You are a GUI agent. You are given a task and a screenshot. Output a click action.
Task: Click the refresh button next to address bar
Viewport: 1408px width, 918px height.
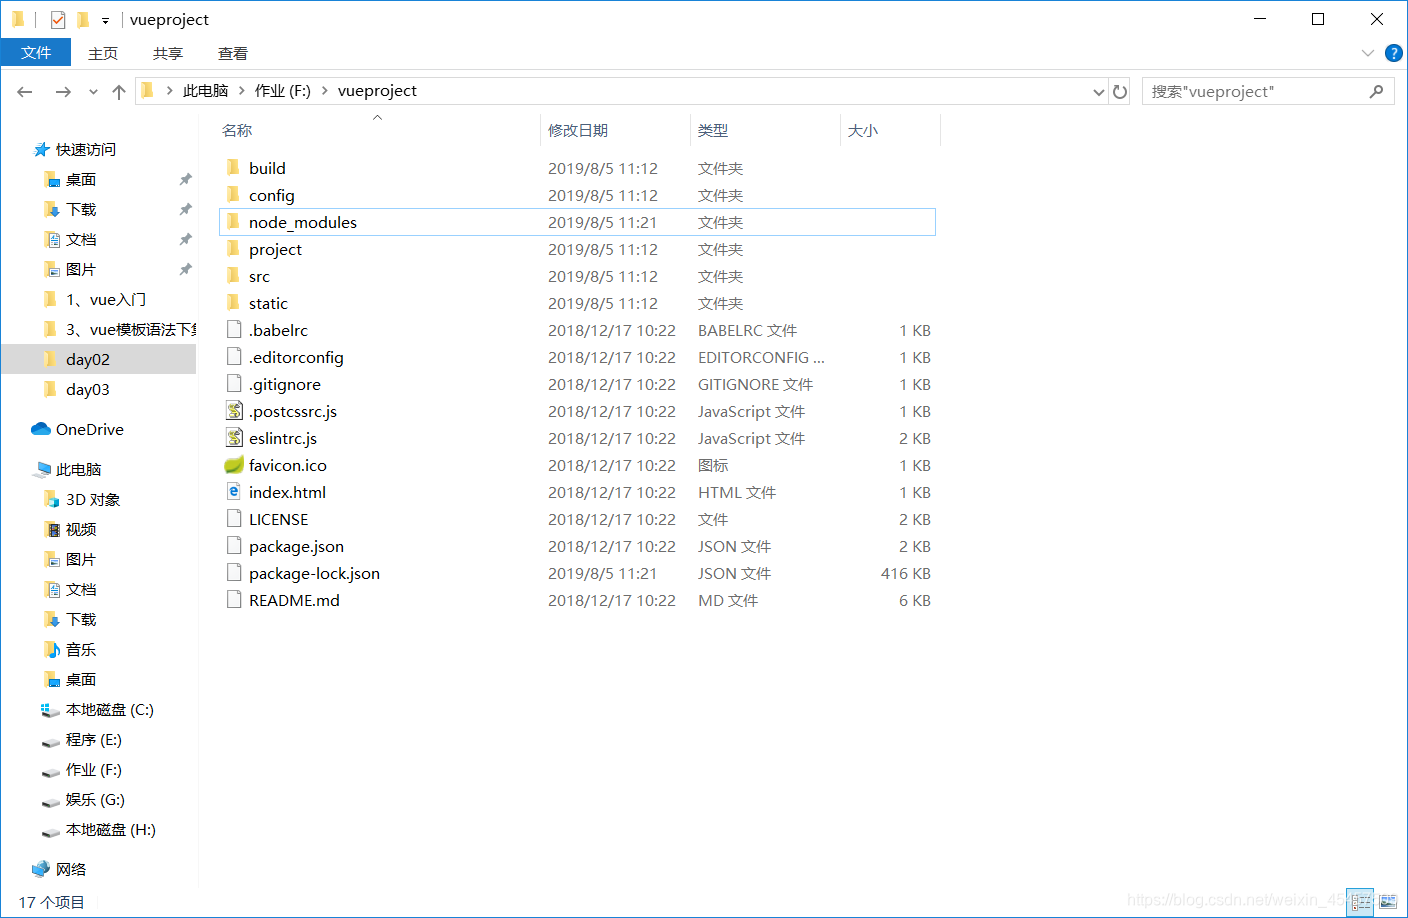1120,91
